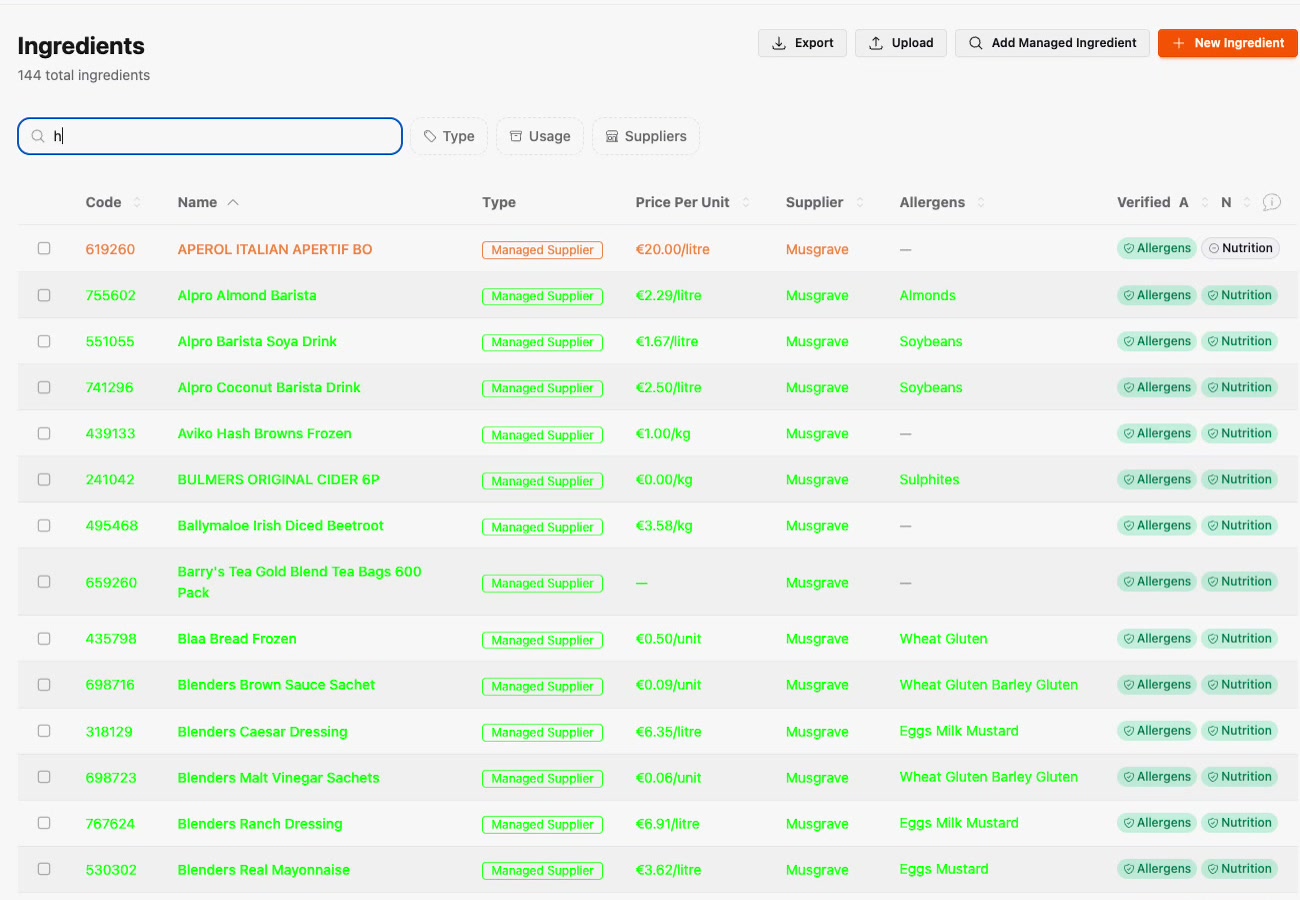Open Blenders Real Mayonnaise ingredient
The image size is (1300, 900).
tap(264, 870)
